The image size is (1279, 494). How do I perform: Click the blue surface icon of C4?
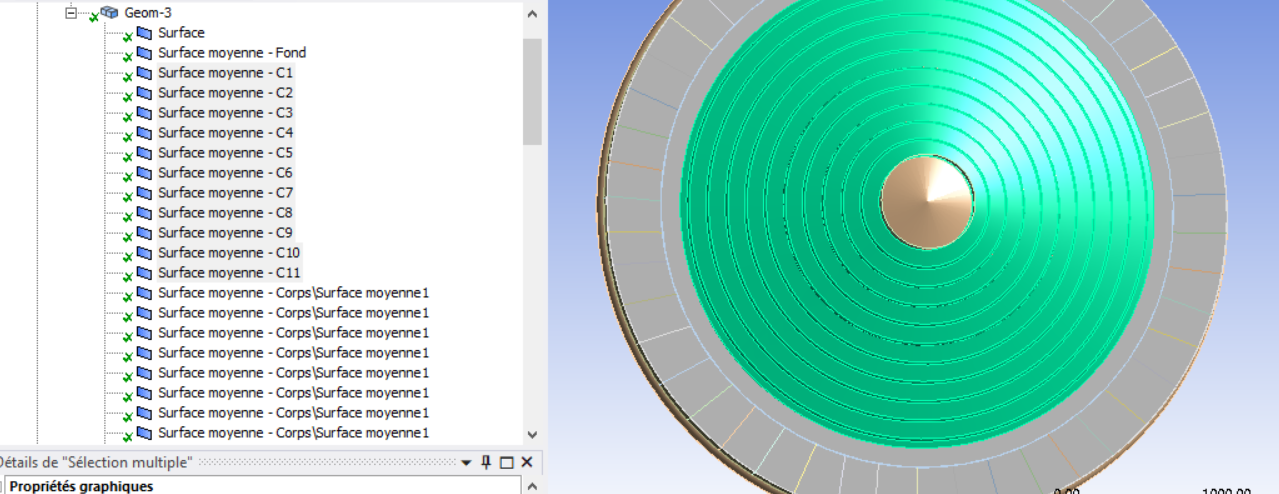point(144,133)
